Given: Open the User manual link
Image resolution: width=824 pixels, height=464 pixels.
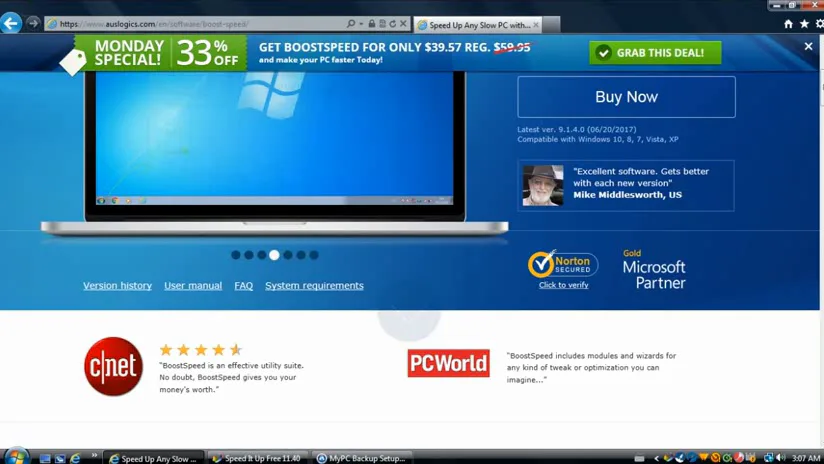Looking at the screenshot, I should (193, 285).
